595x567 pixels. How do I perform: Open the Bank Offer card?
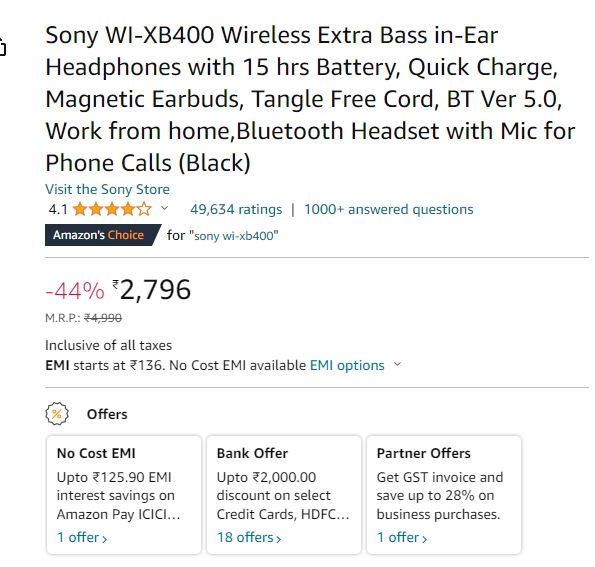284,495
